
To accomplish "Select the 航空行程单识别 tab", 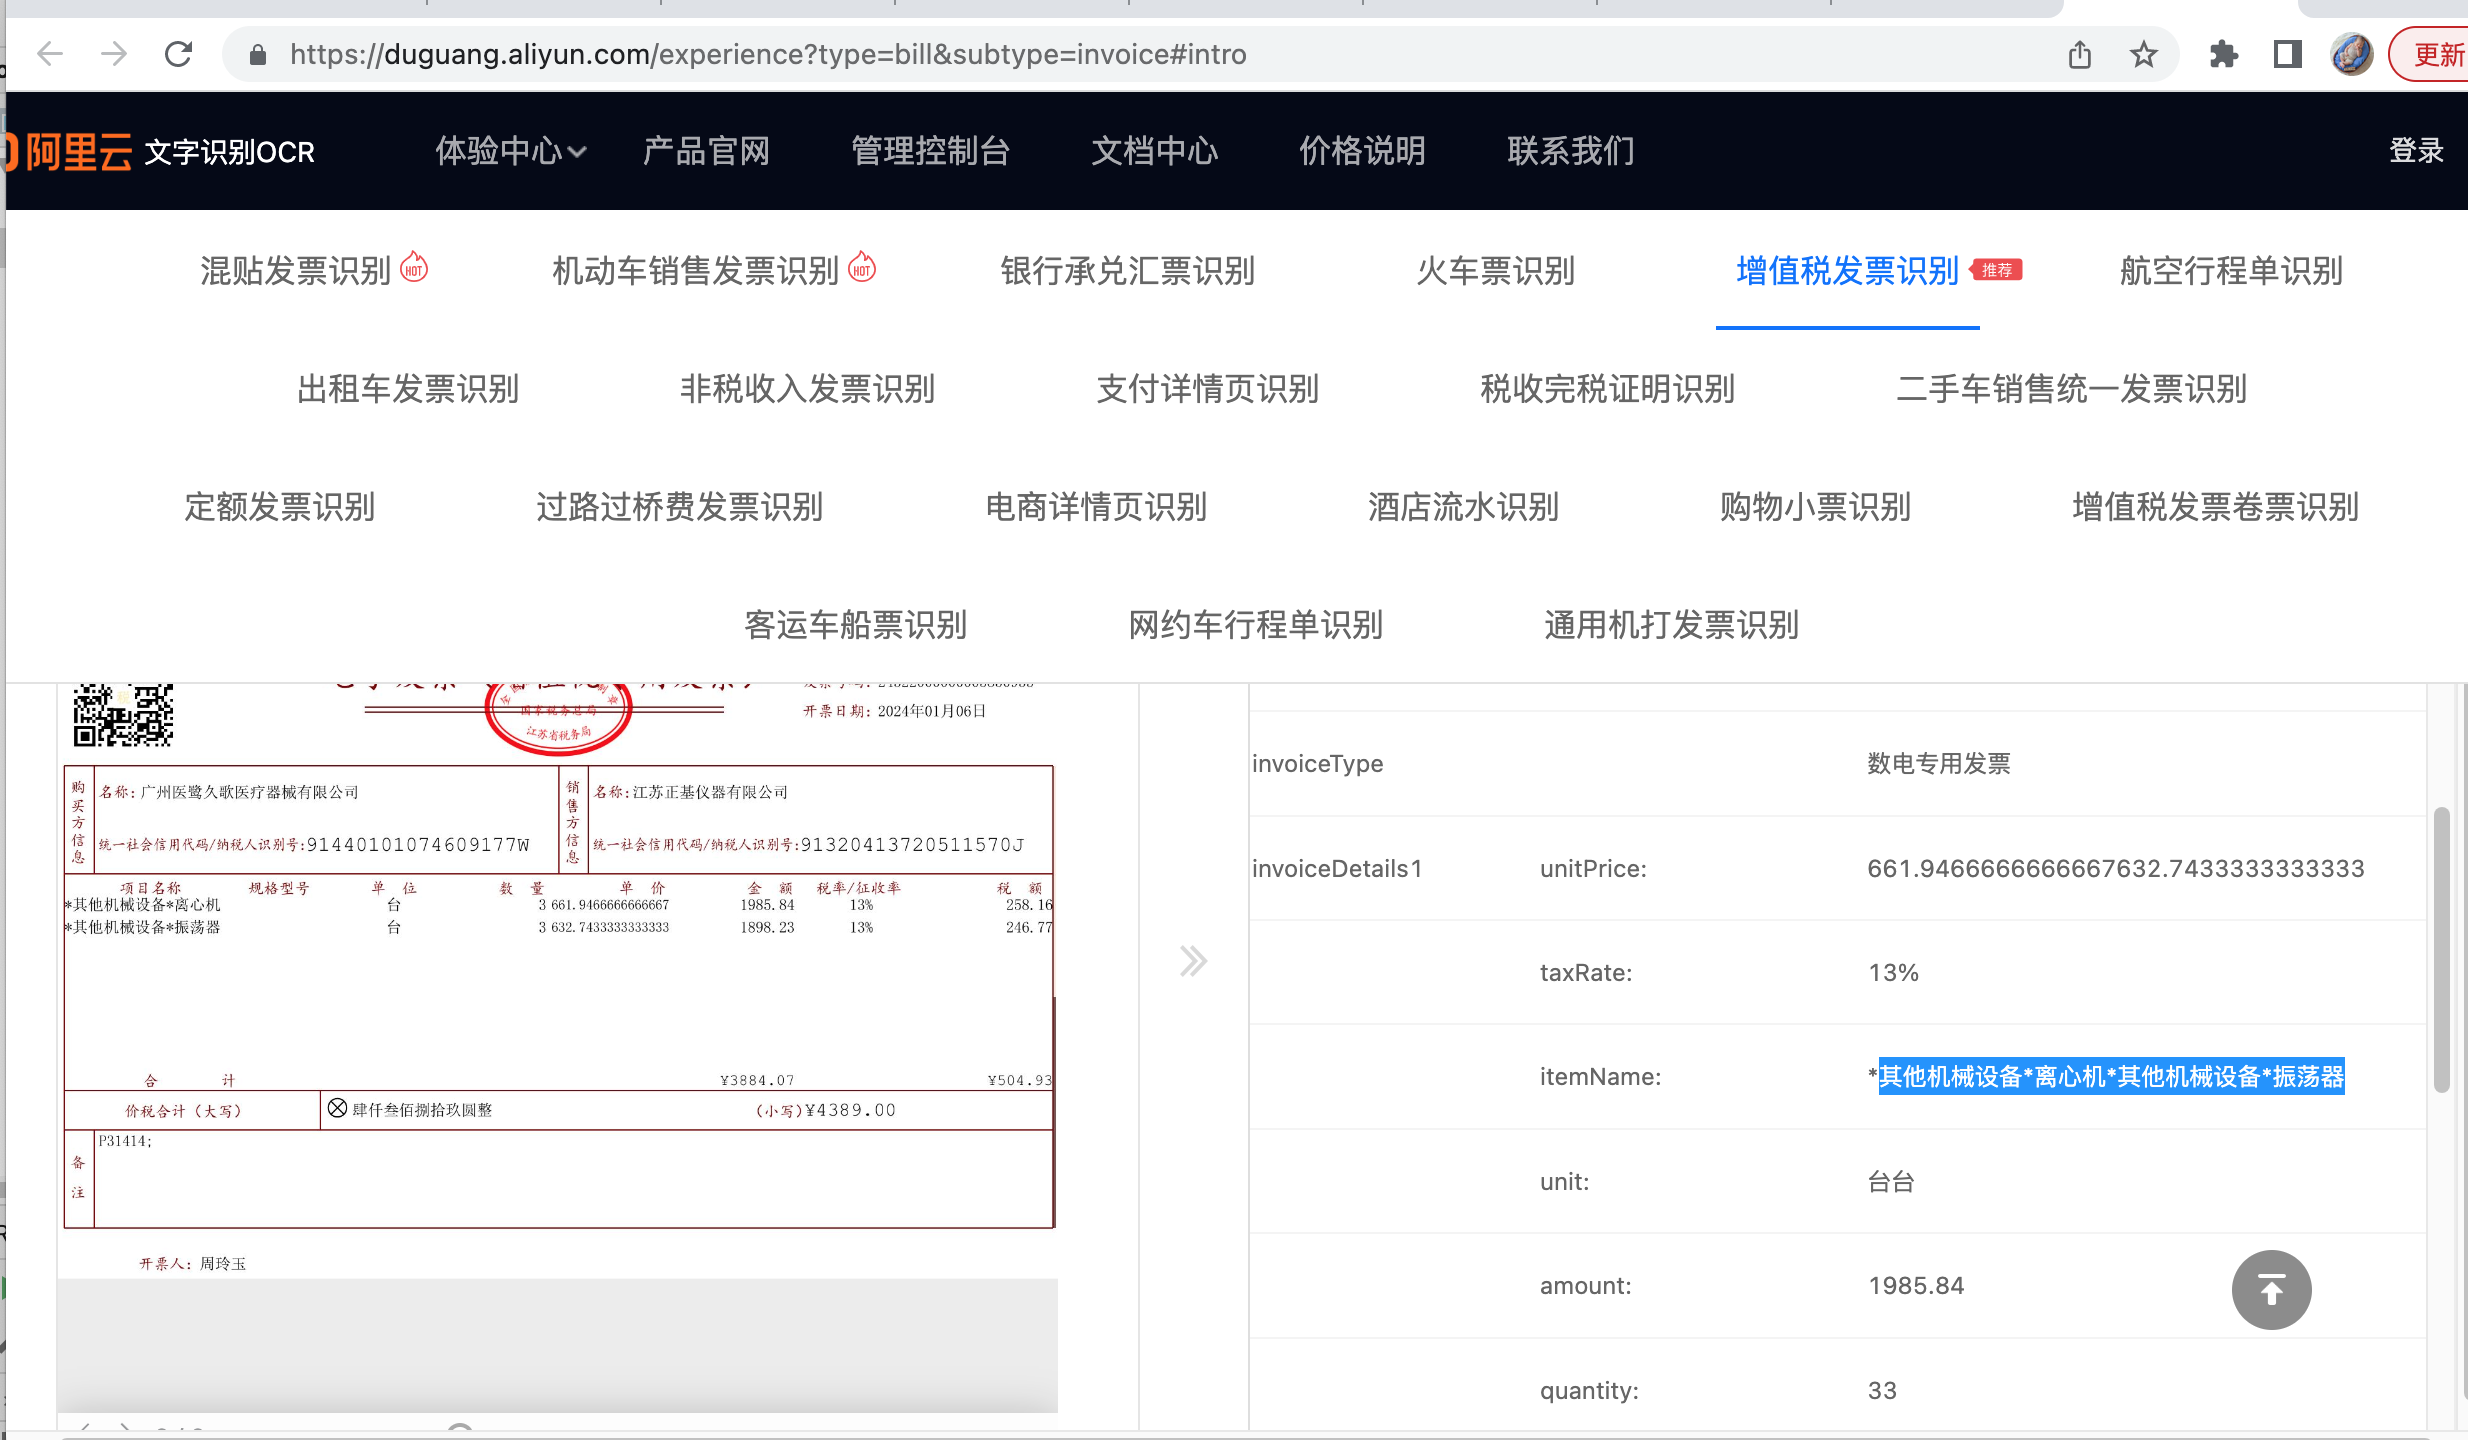I will pos(2232,271).
